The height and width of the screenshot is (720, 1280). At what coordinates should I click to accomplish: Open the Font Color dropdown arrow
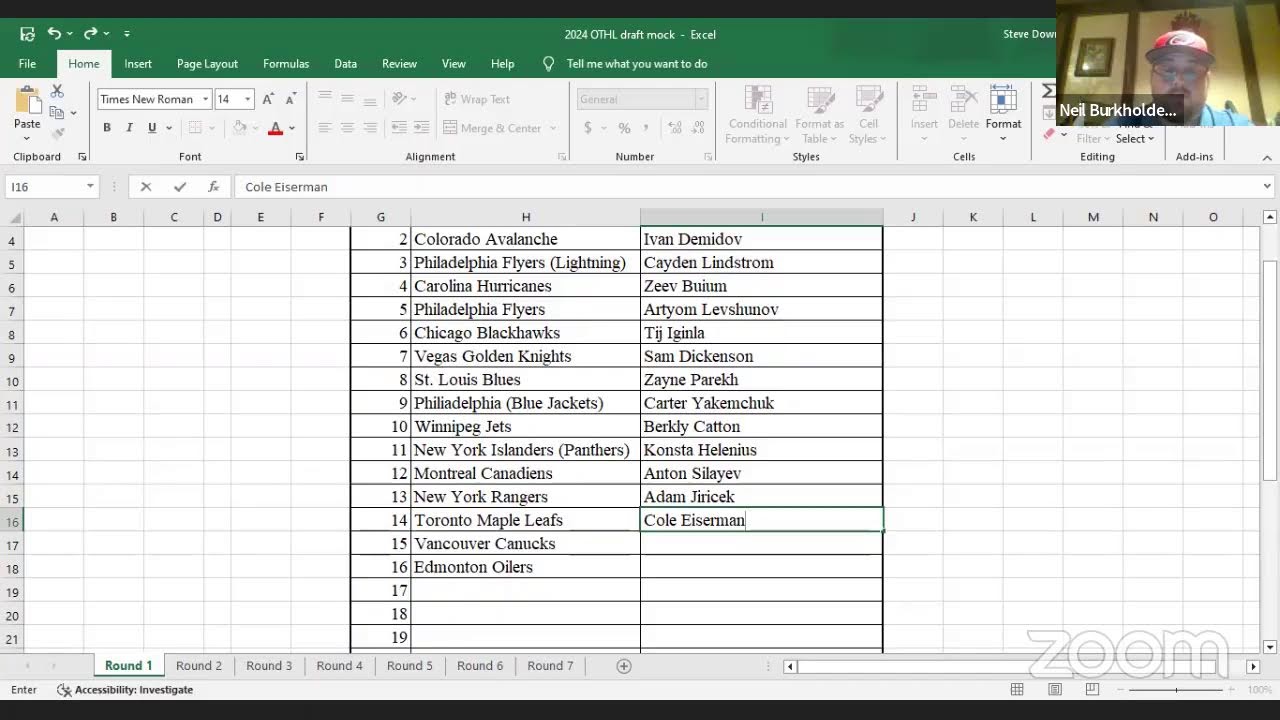coord(291,128)
